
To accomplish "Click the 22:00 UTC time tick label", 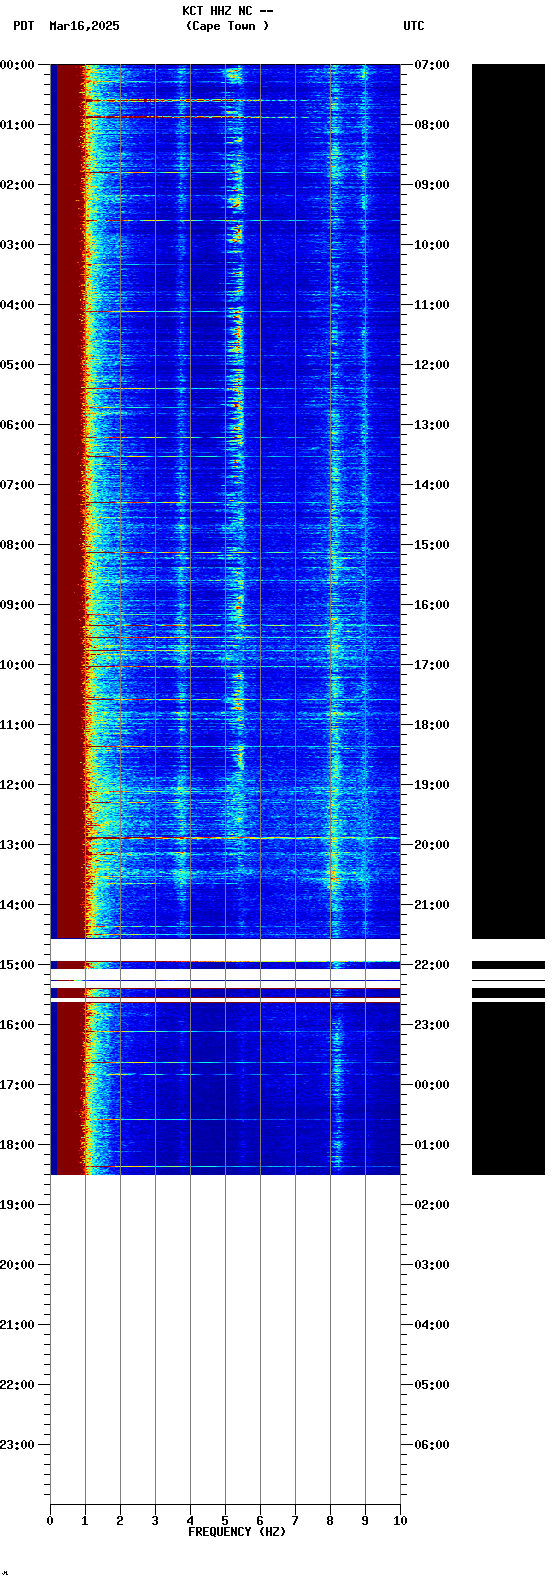I will (x=432, y=965).
